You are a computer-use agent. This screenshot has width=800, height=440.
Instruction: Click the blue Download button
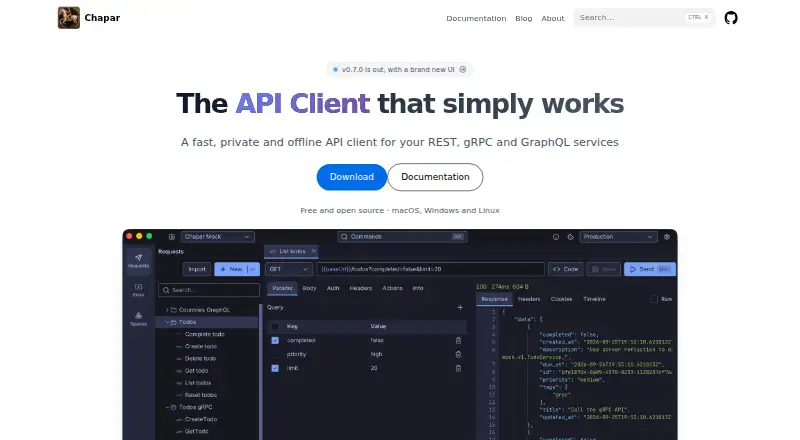352,177
